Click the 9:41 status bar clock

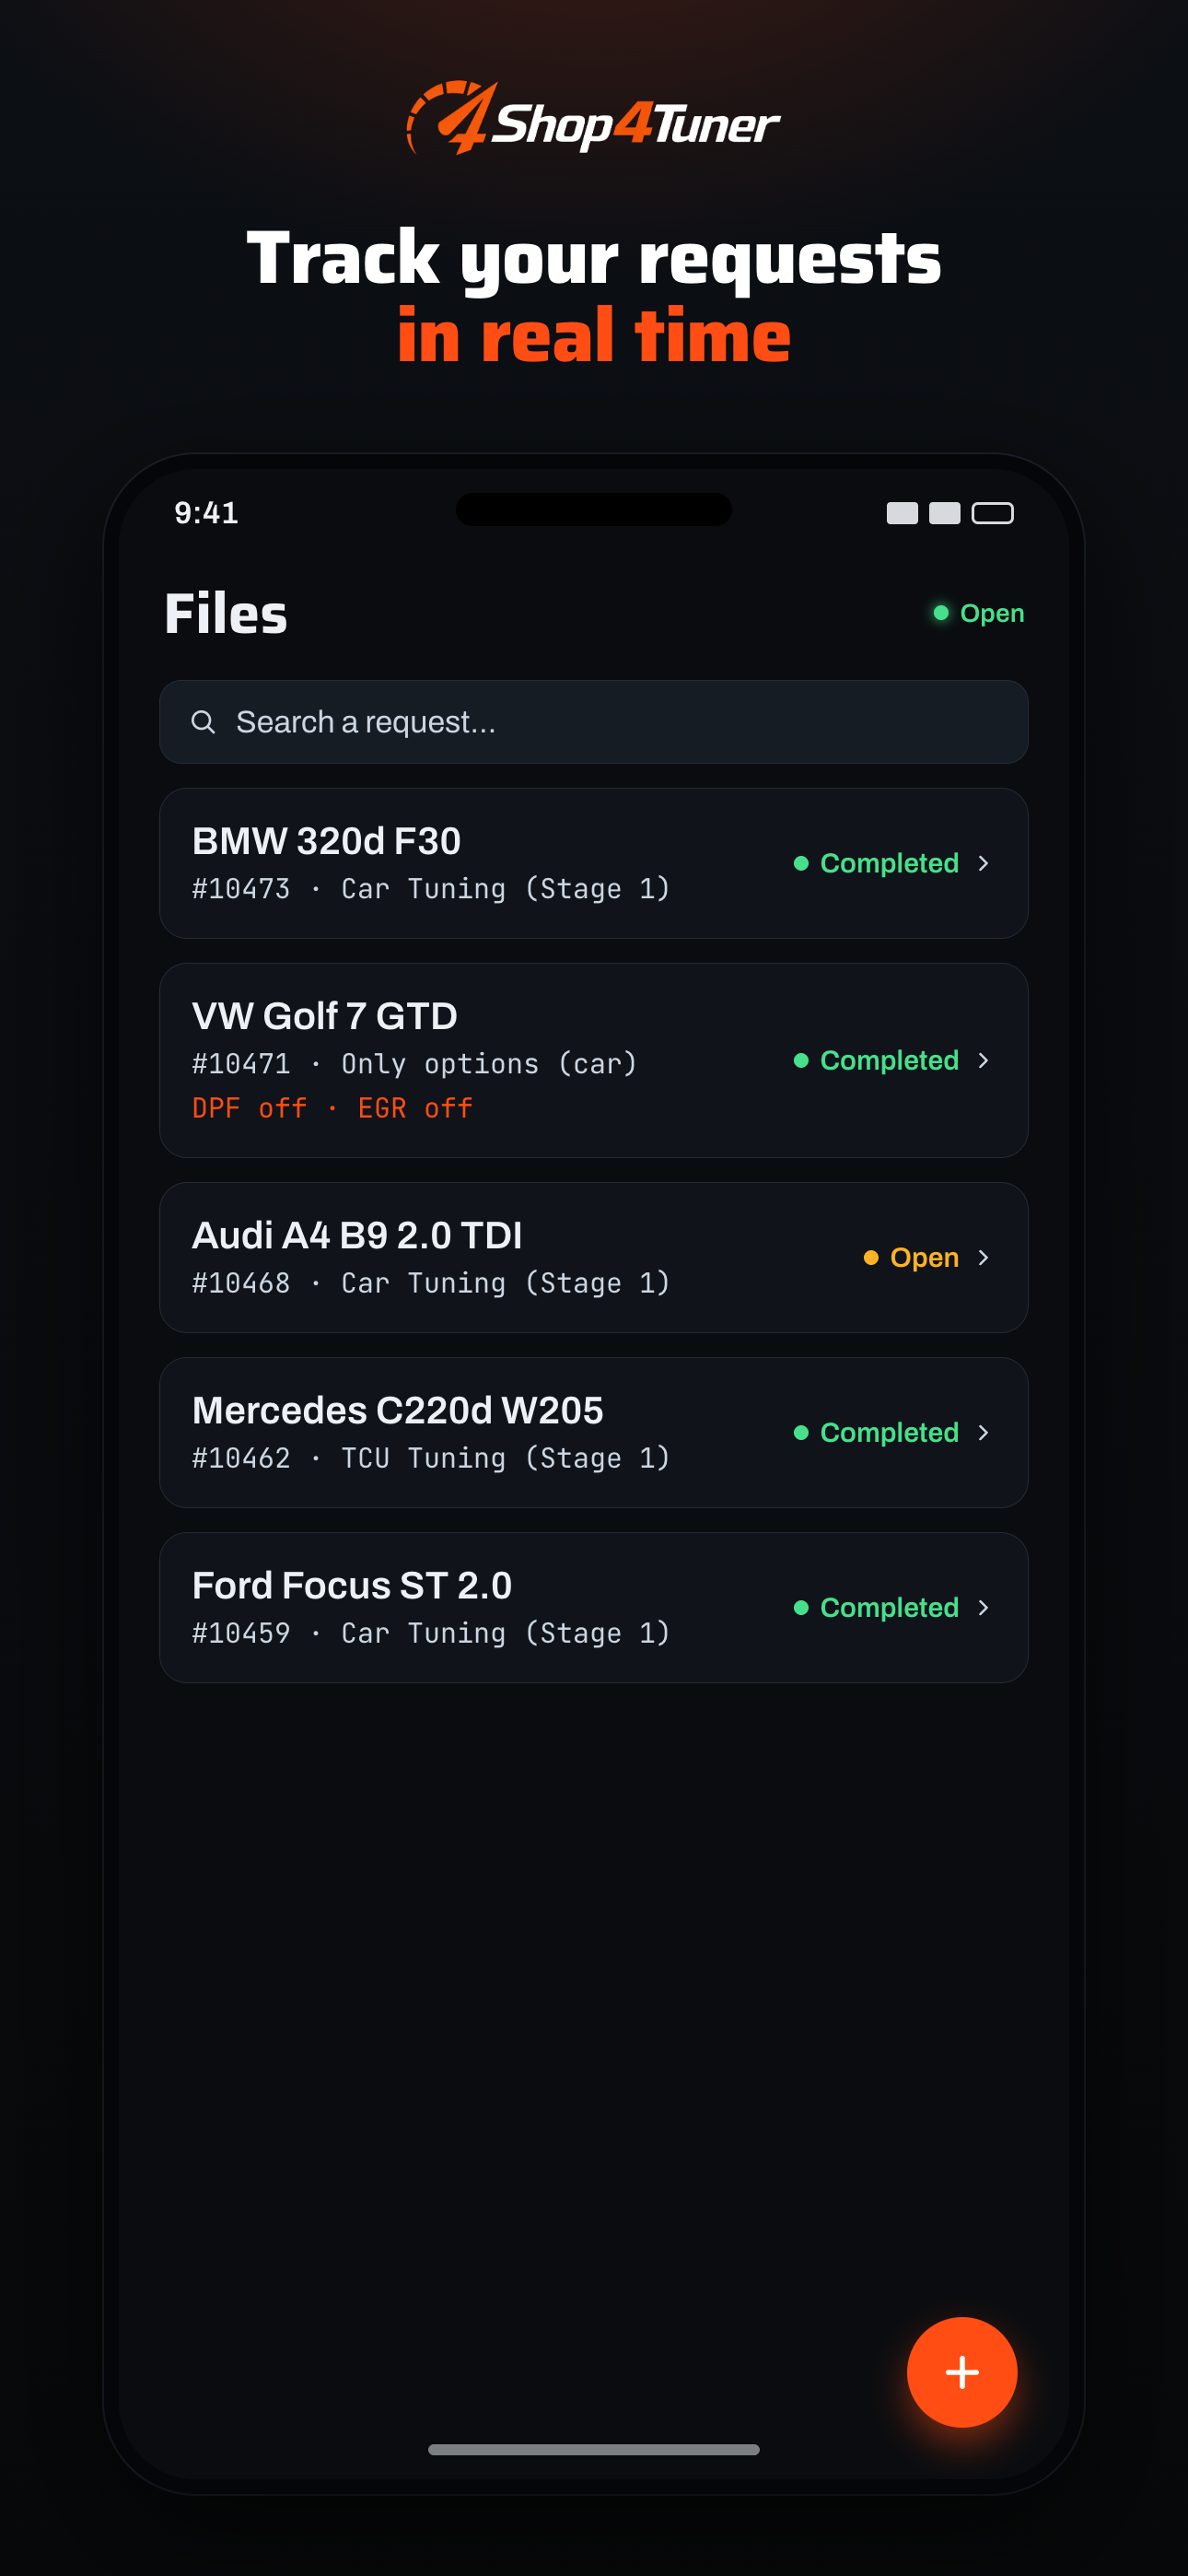[x=206, y=513]
